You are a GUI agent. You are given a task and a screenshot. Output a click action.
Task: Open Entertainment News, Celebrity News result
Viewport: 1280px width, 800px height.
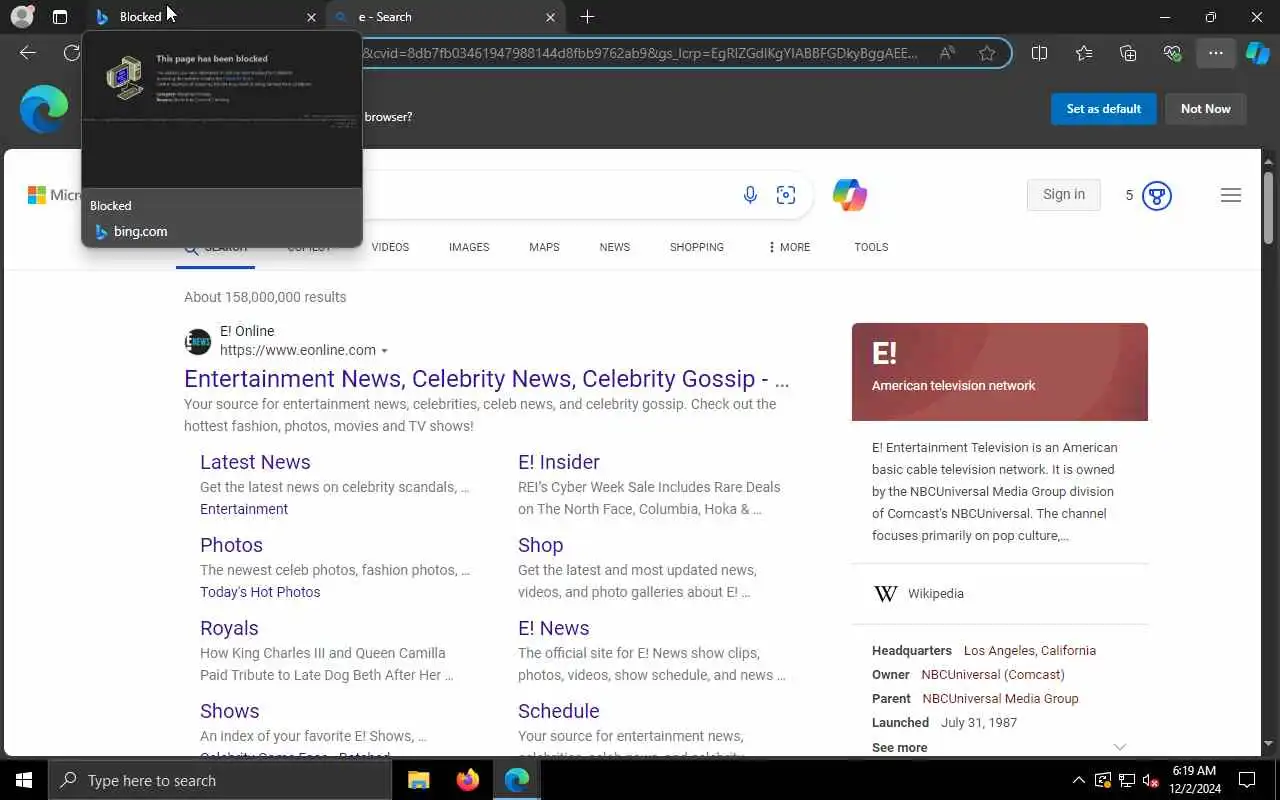point(487,379)
